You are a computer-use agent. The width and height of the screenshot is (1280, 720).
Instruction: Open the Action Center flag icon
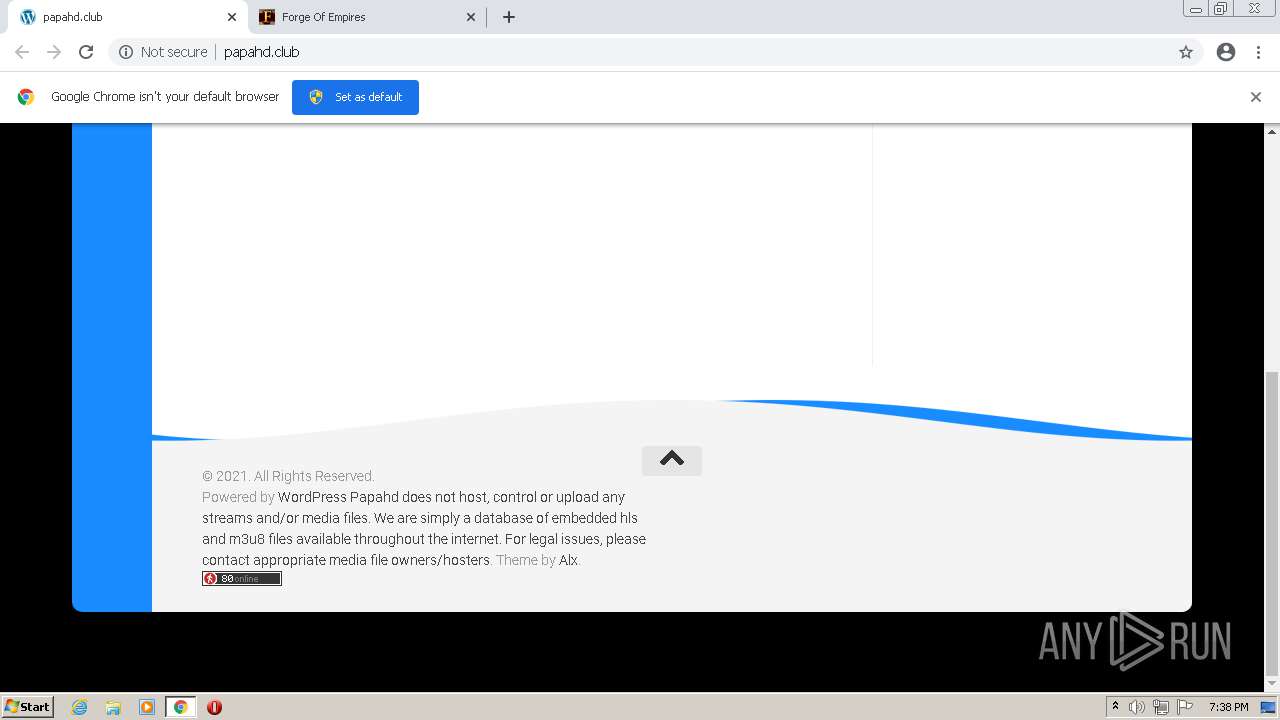[x=1185, y=707]
